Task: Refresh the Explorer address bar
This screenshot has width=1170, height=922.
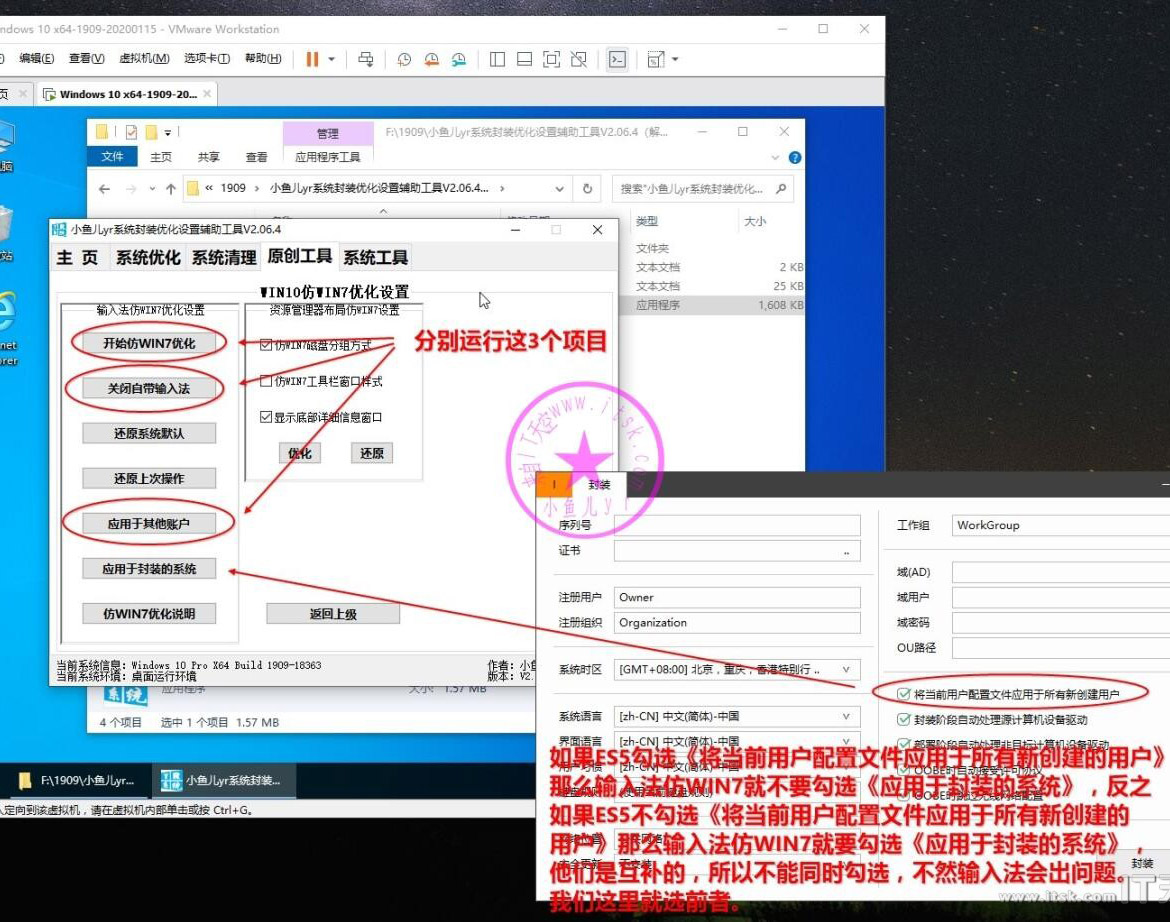Action: (x=587, y=189)
